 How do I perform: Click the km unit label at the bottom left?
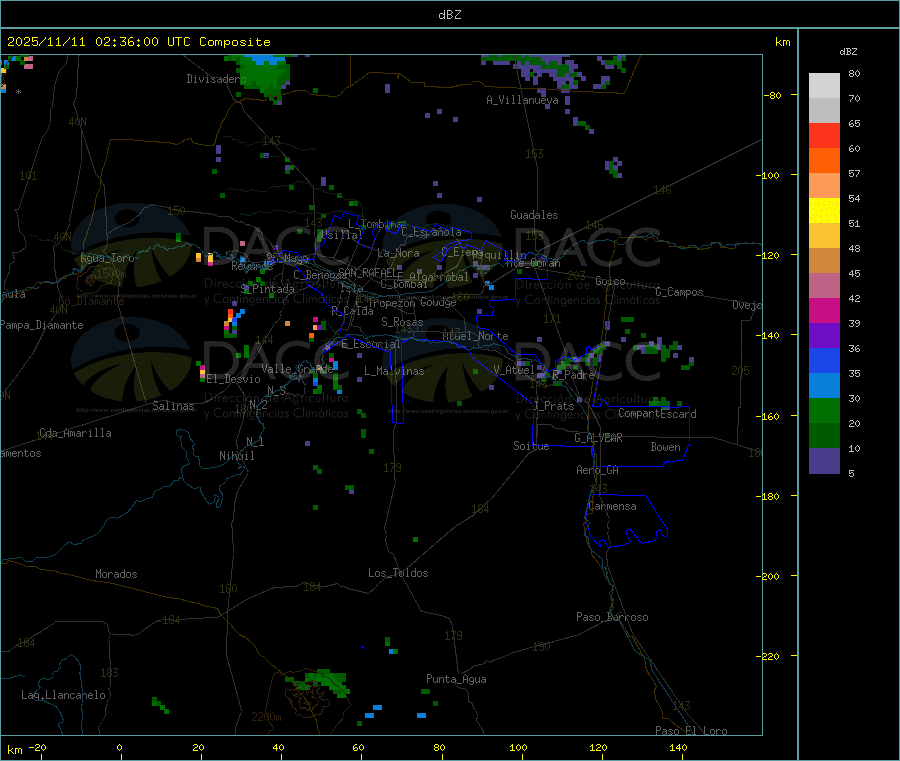(x=14, y=750)
